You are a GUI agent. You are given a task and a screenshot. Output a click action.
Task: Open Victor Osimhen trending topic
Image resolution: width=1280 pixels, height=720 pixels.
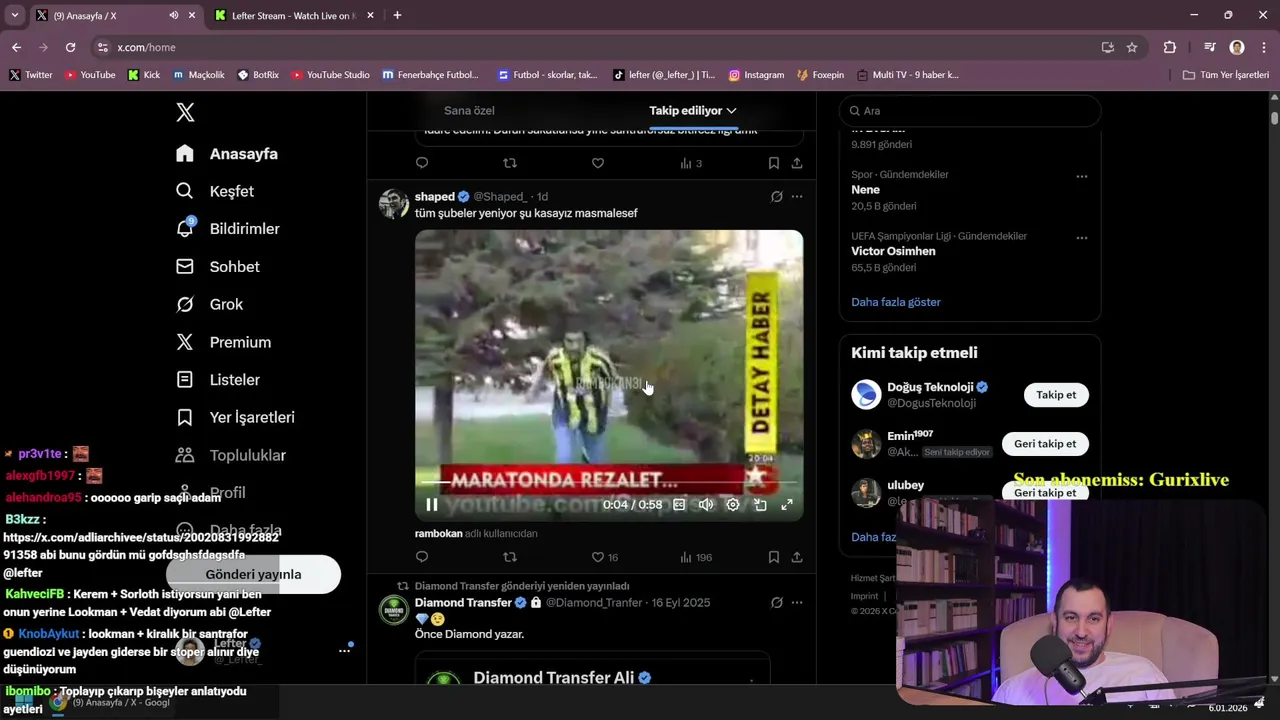(893, 252)
